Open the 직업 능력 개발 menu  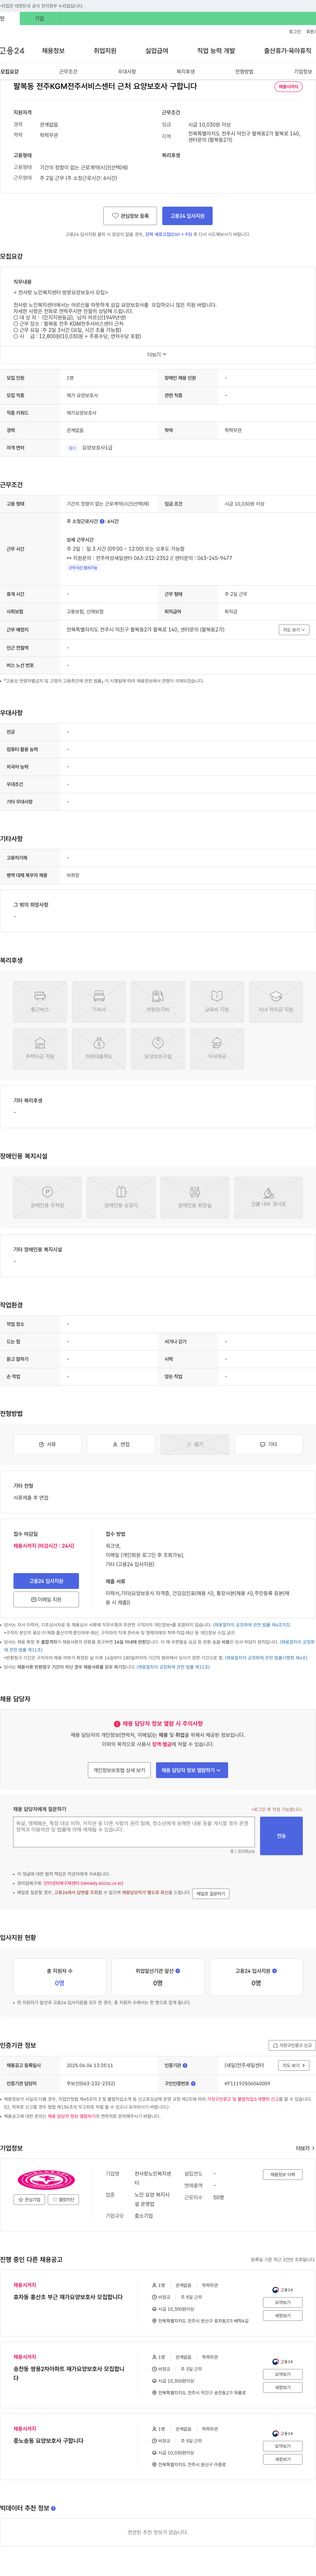[x=216, y=51]
